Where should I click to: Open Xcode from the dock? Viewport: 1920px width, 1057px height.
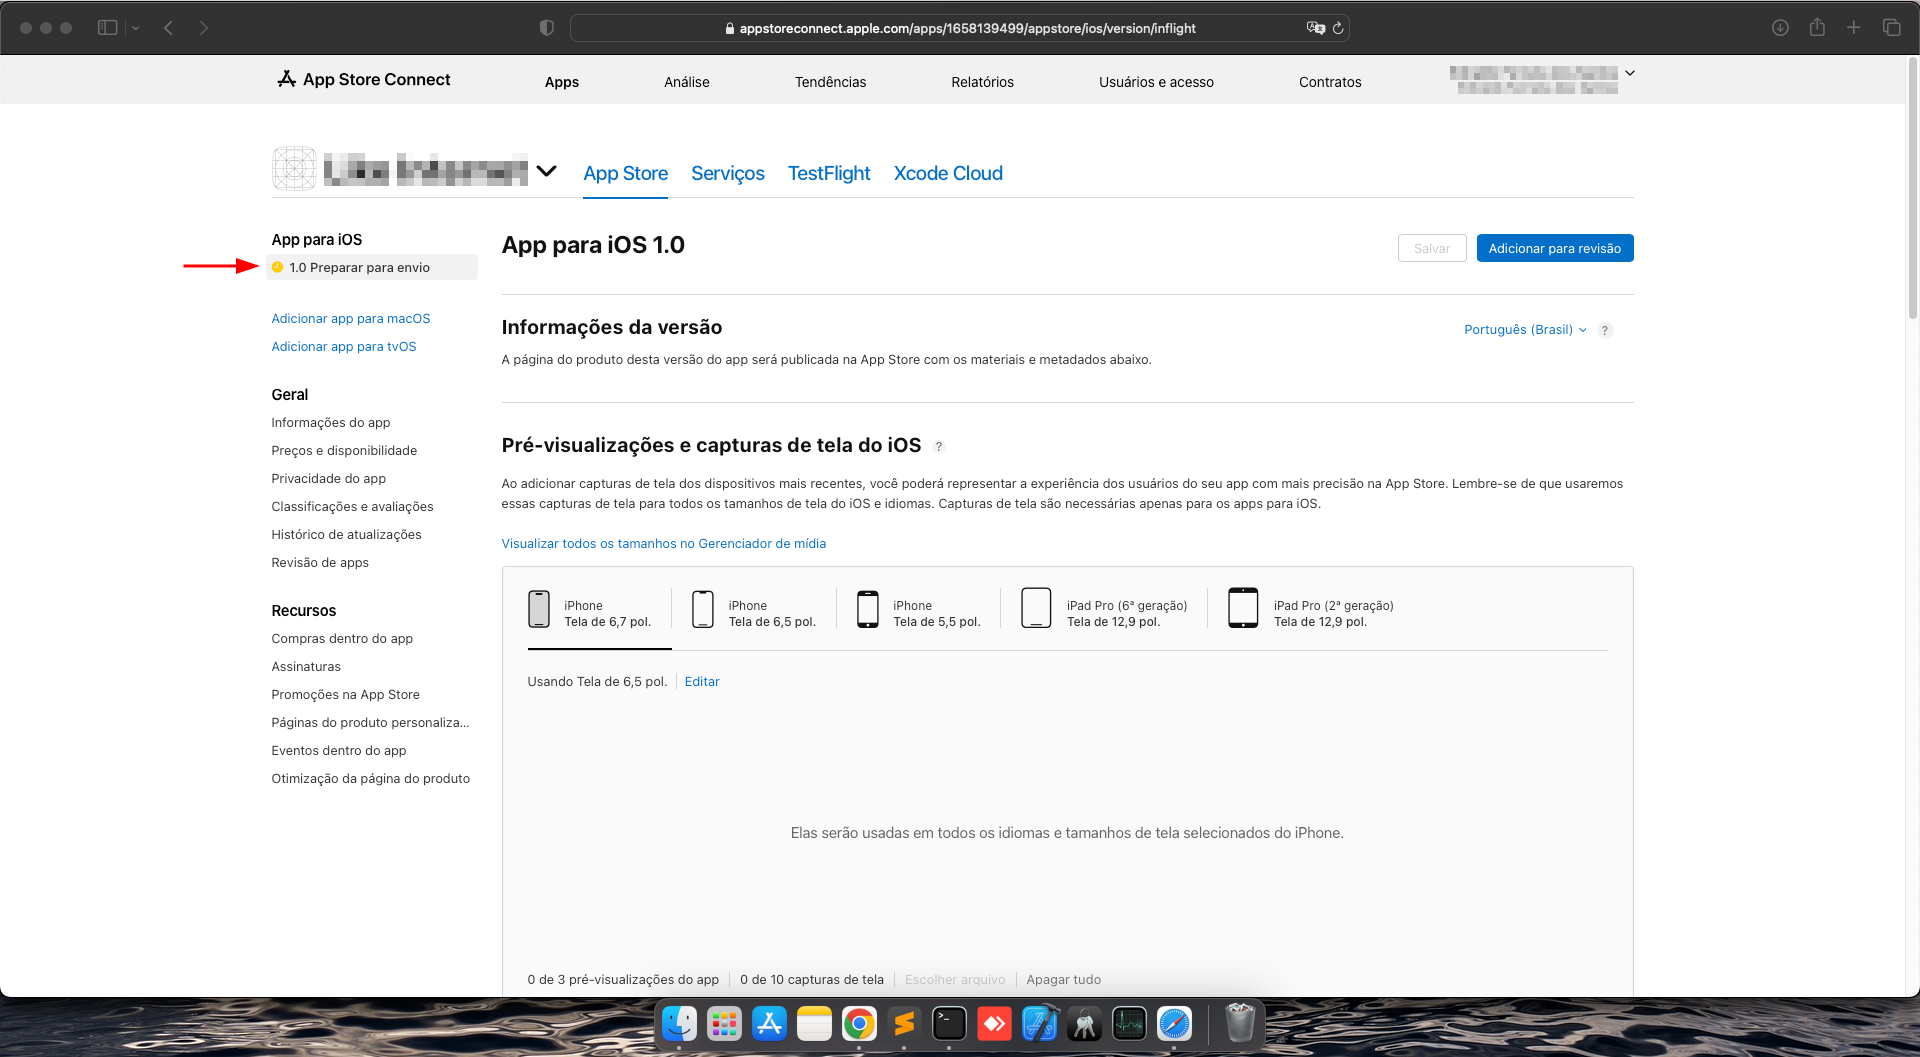tap(1039, 1024)
